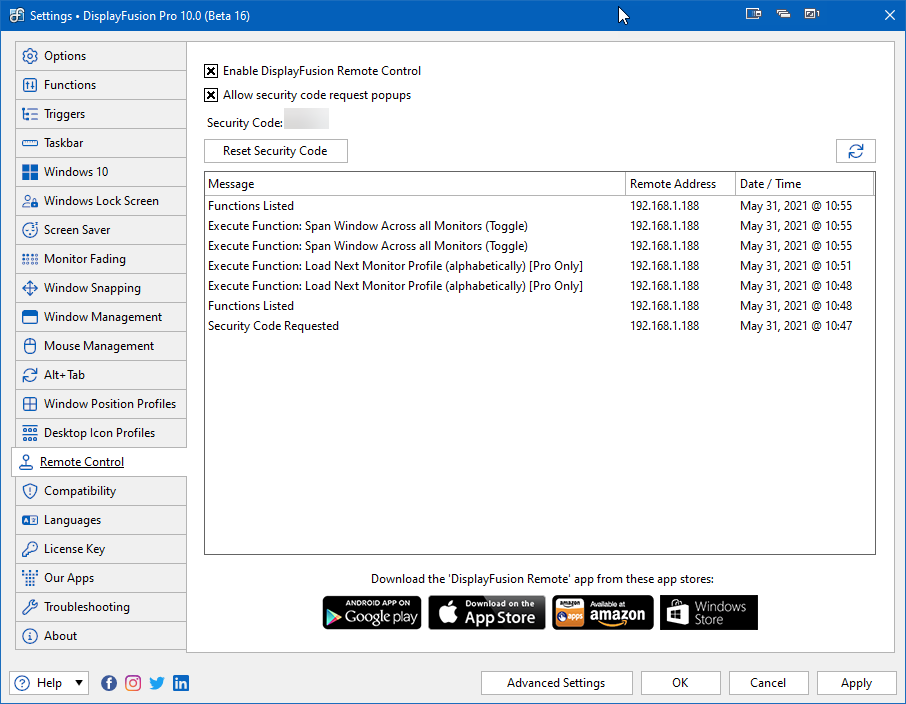Select the Functions Listed row at 10:48
The width and height of the screenshot is (906, 704).
(540, 306)
